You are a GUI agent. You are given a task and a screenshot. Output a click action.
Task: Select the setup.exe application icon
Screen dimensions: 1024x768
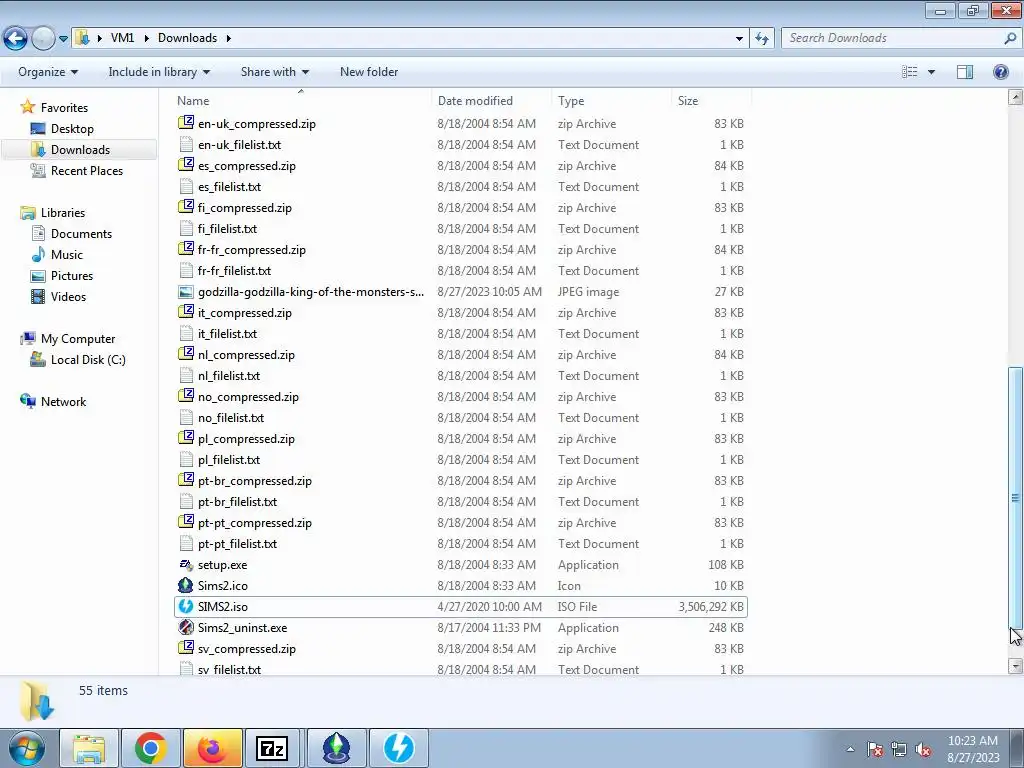(186, 565)
